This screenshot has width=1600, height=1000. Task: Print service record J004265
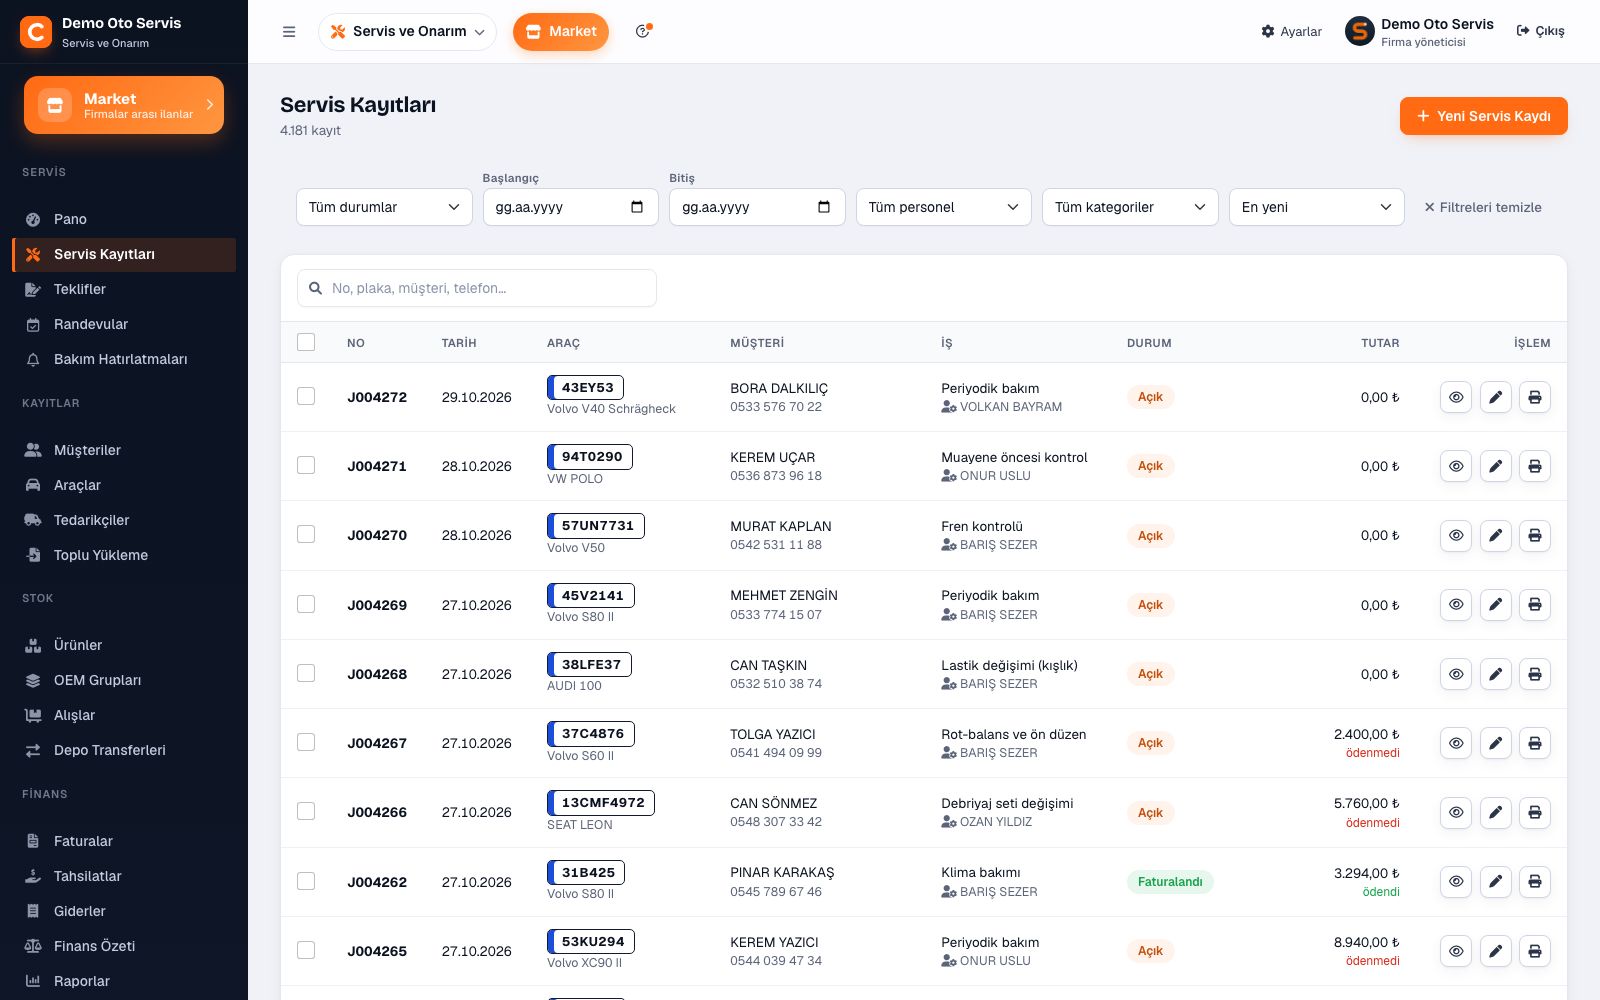click(1535, 951)
